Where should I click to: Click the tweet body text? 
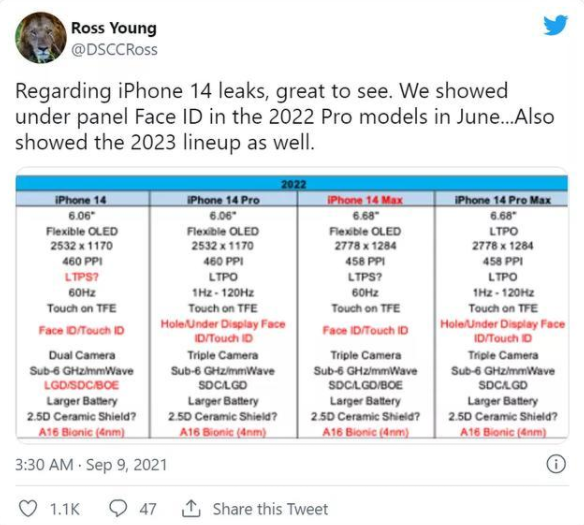(x=285, y=117)
